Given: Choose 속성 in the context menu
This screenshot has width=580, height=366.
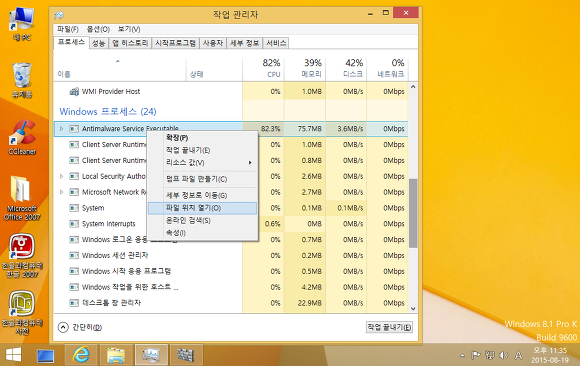Looking at the screenshot, I should (202, 233).
